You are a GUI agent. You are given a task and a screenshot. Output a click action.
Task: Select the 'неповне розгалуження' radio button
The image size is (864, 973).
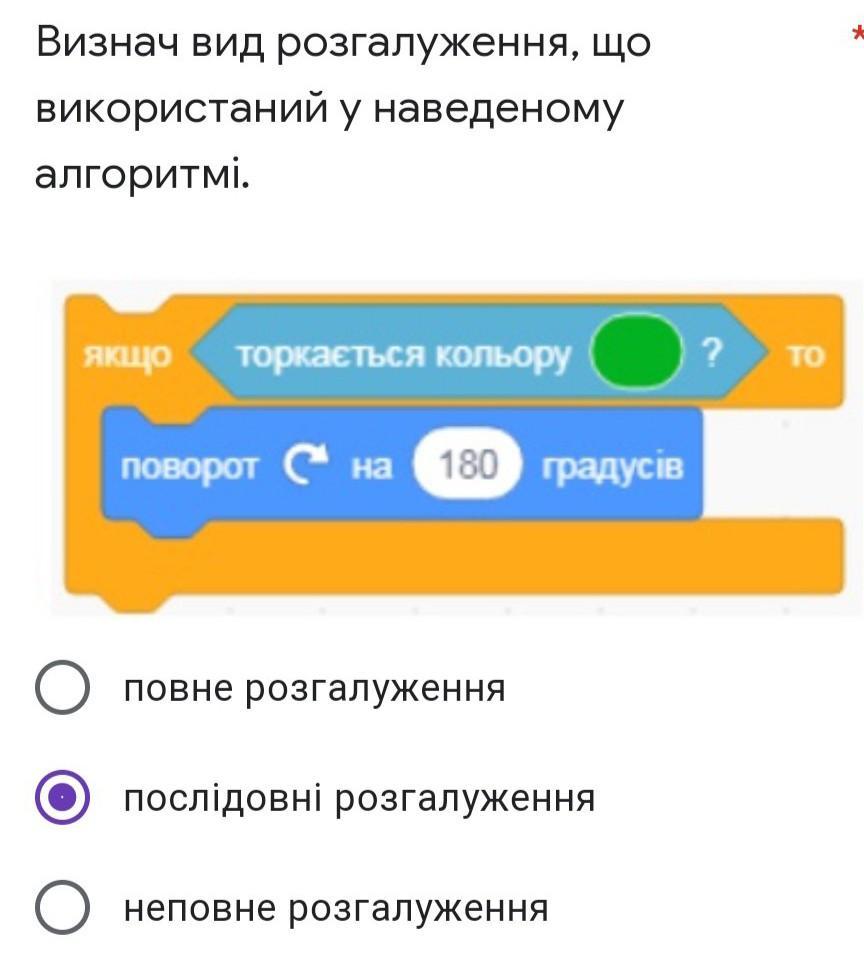click(62, 907)
